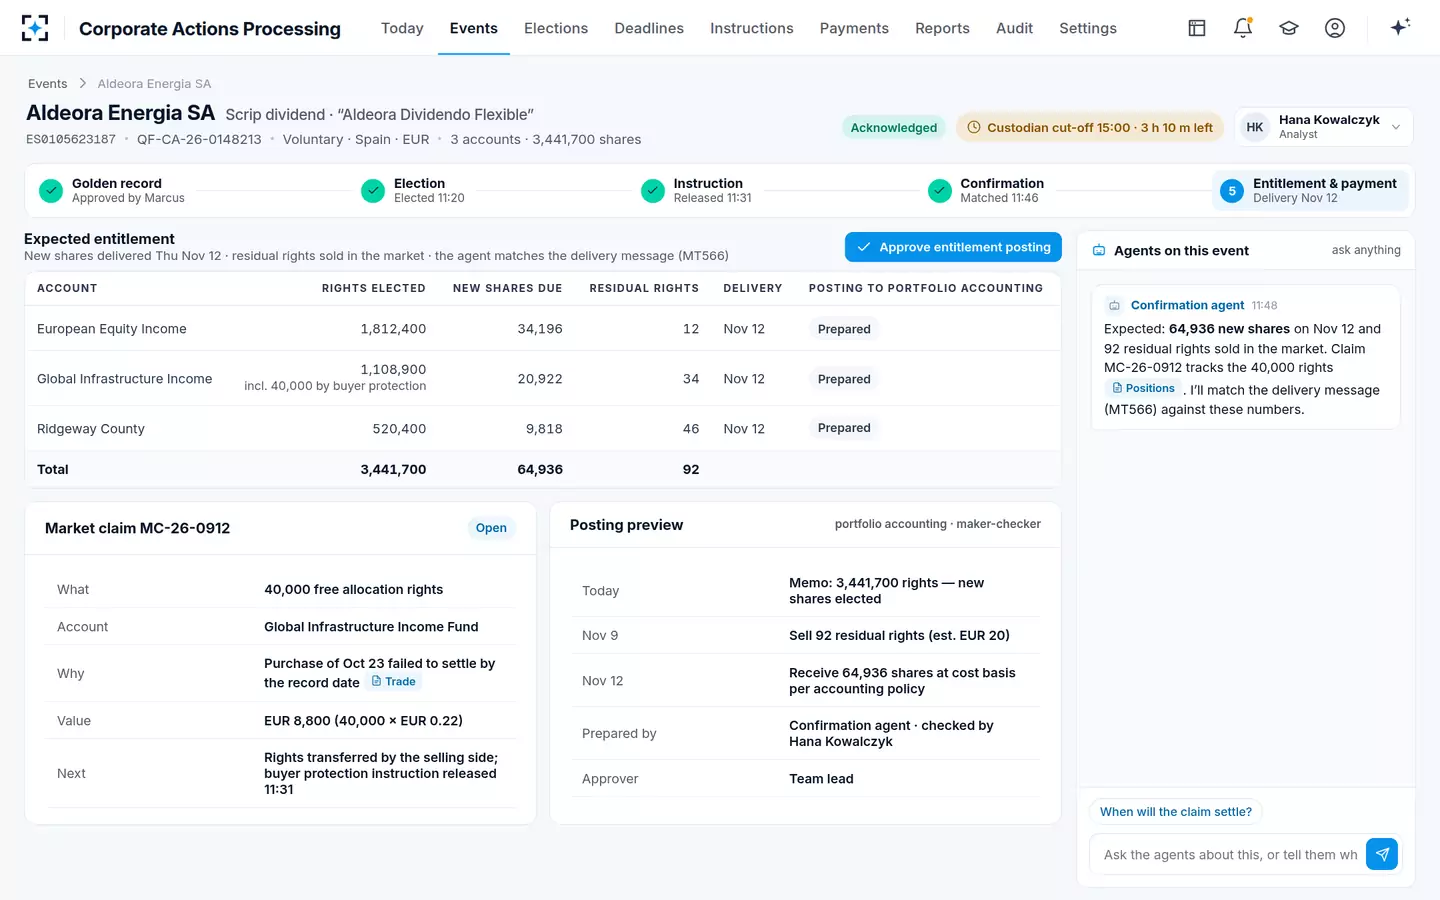
Task: Click the Confirmation step check icon
Action: pyautogui.click(x=940, y=191)
